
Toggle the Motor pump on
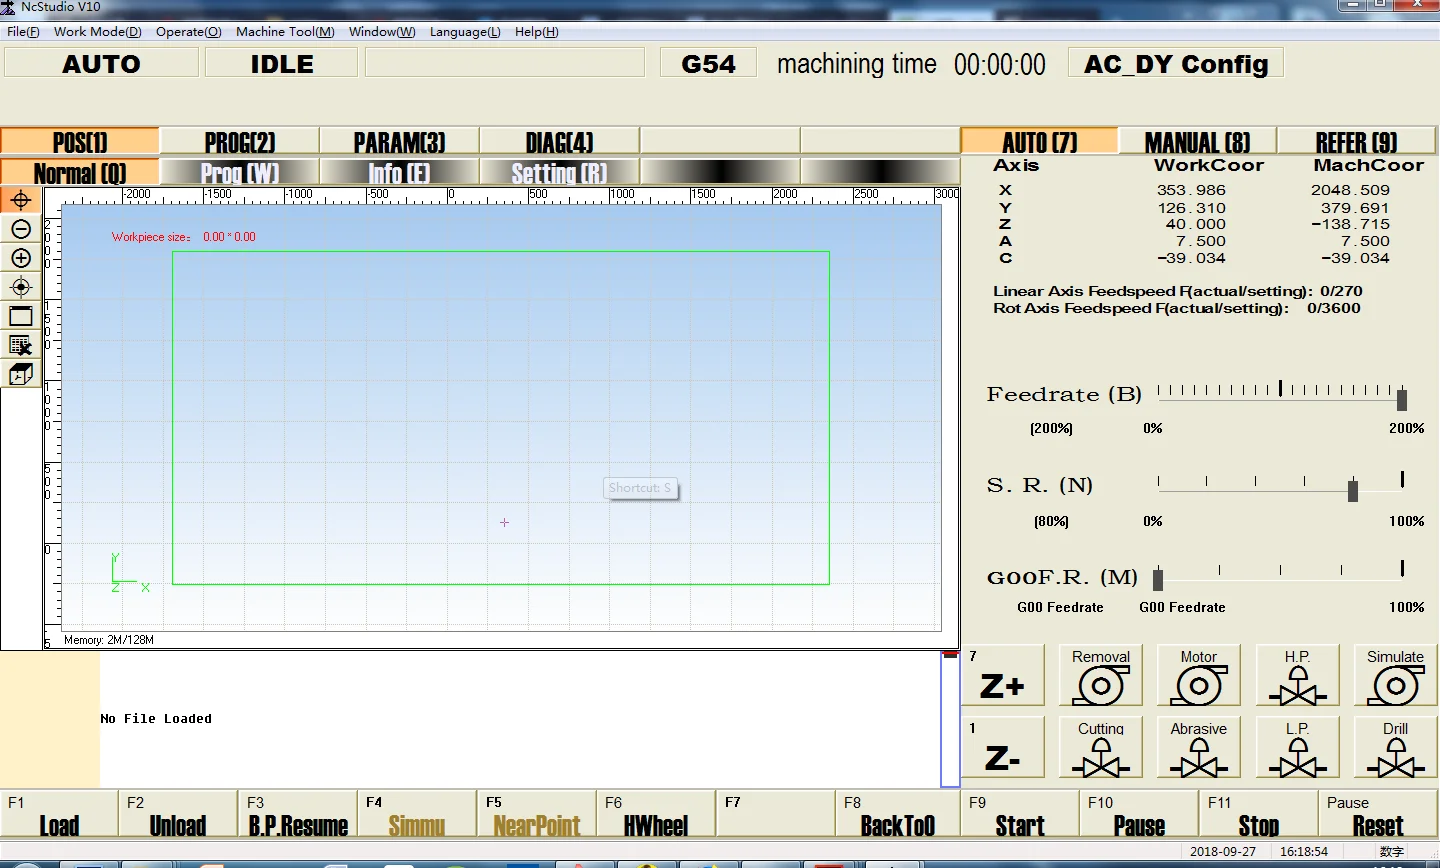pos(1198,677)
